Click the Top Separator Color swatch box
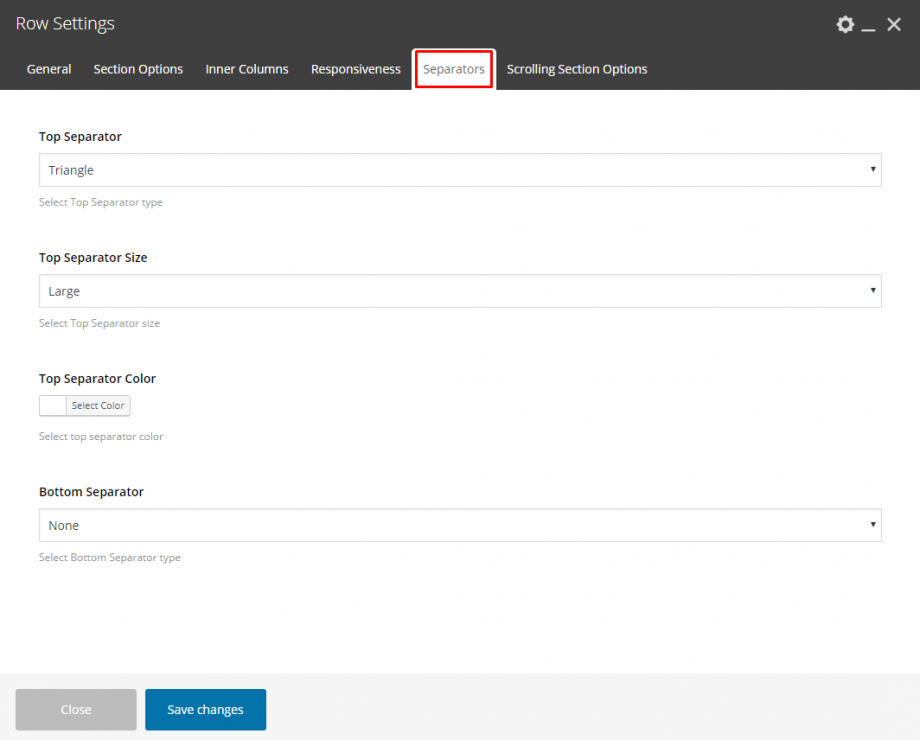The height and width of the screenshot is (740, 920). tap(53, 406)
